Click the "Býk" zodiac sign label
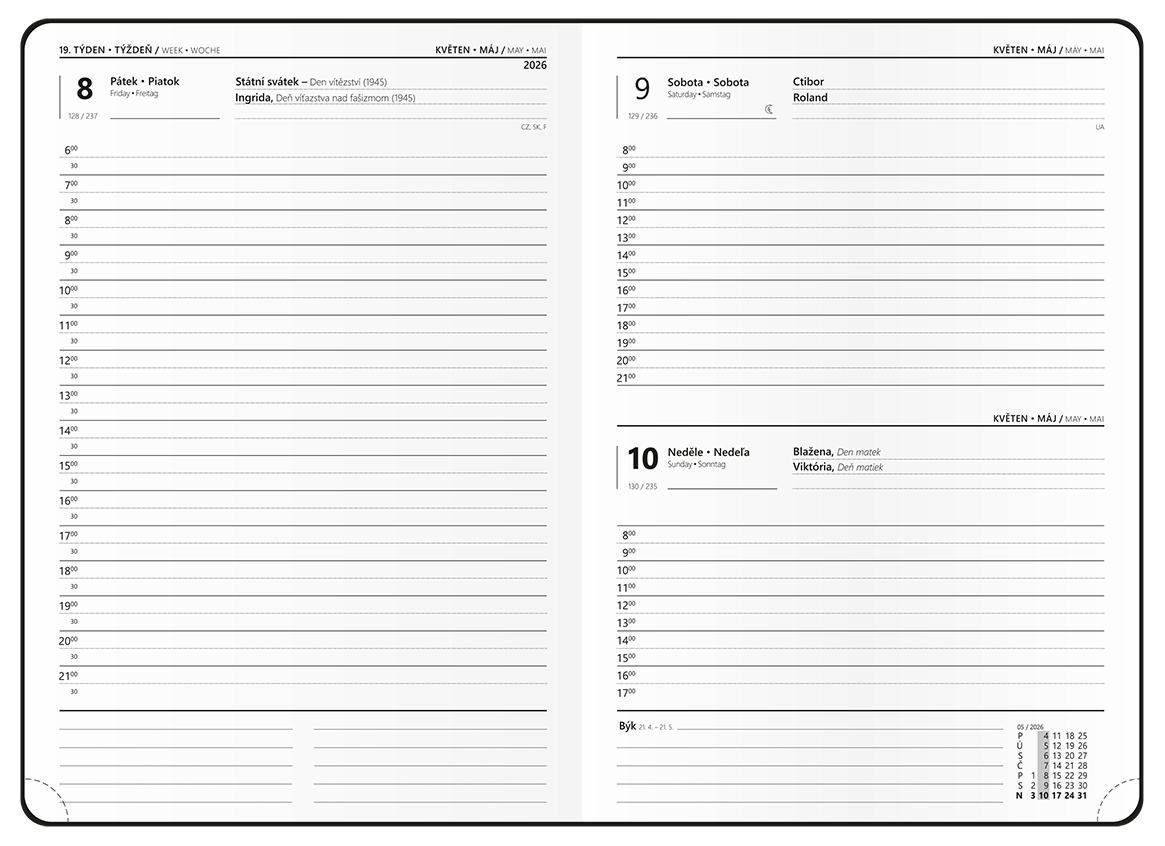This screenshot has height=846, width=1165. click(627, 726)
